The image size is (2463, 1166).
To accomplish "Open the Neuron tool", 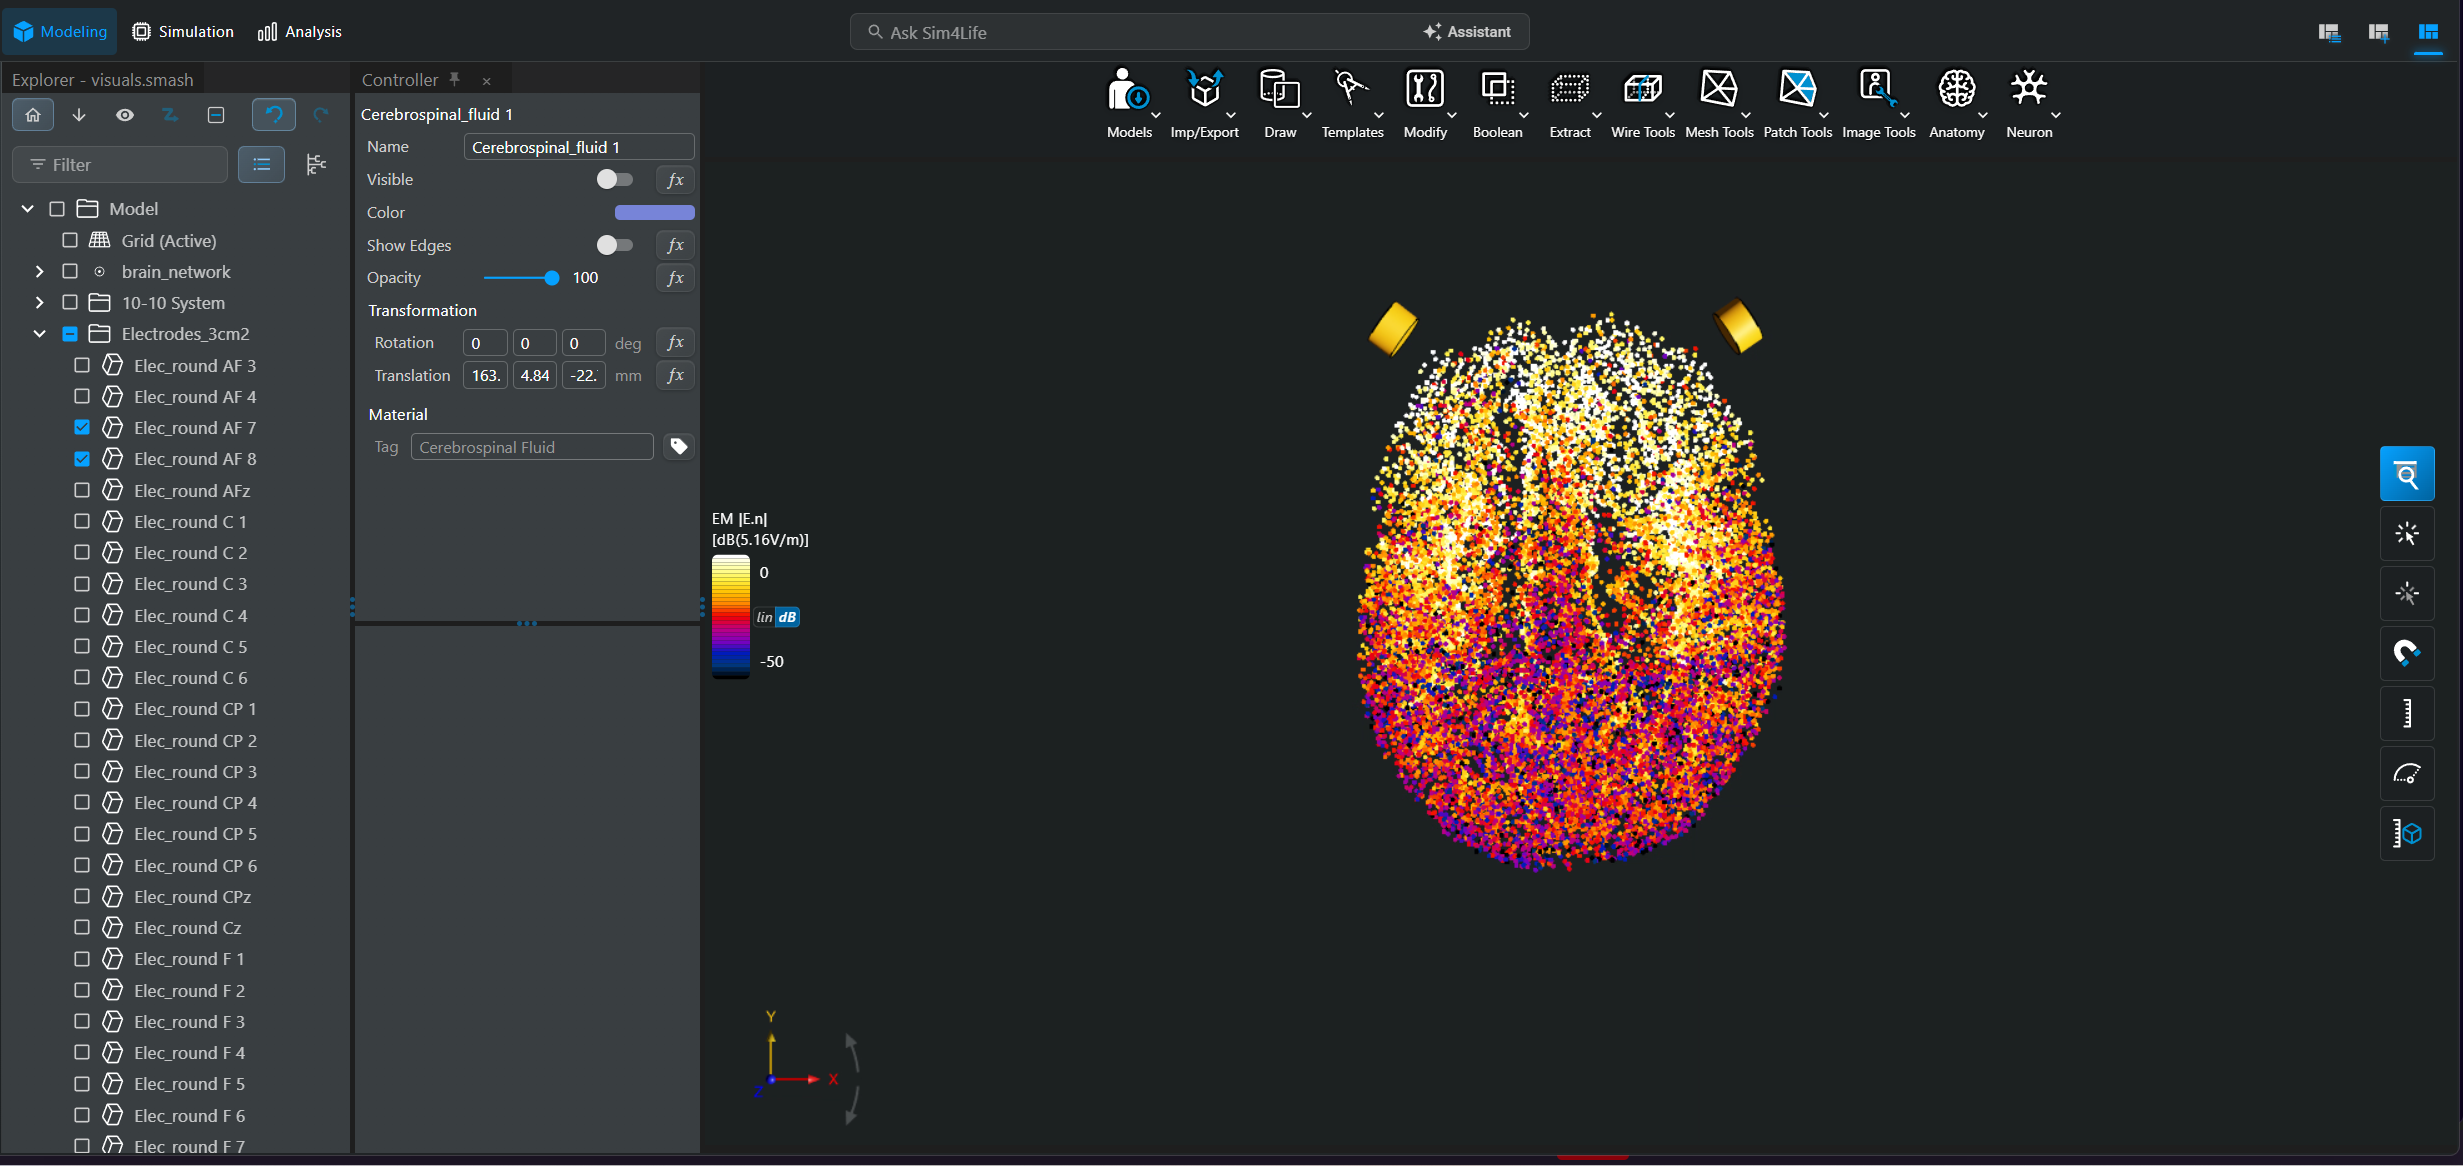I will pyautogui.click(x=2028, y=103).
